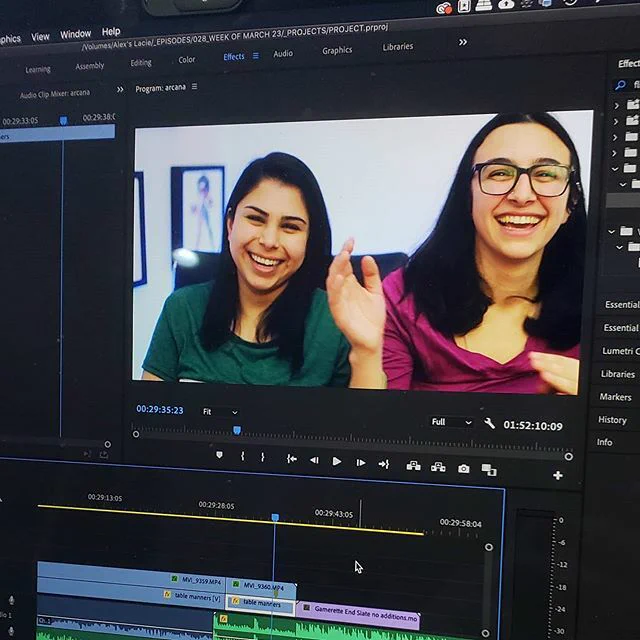Switch to the Audio workspace
The height and width of the screenshot is (640, 640).
[283, 53]
